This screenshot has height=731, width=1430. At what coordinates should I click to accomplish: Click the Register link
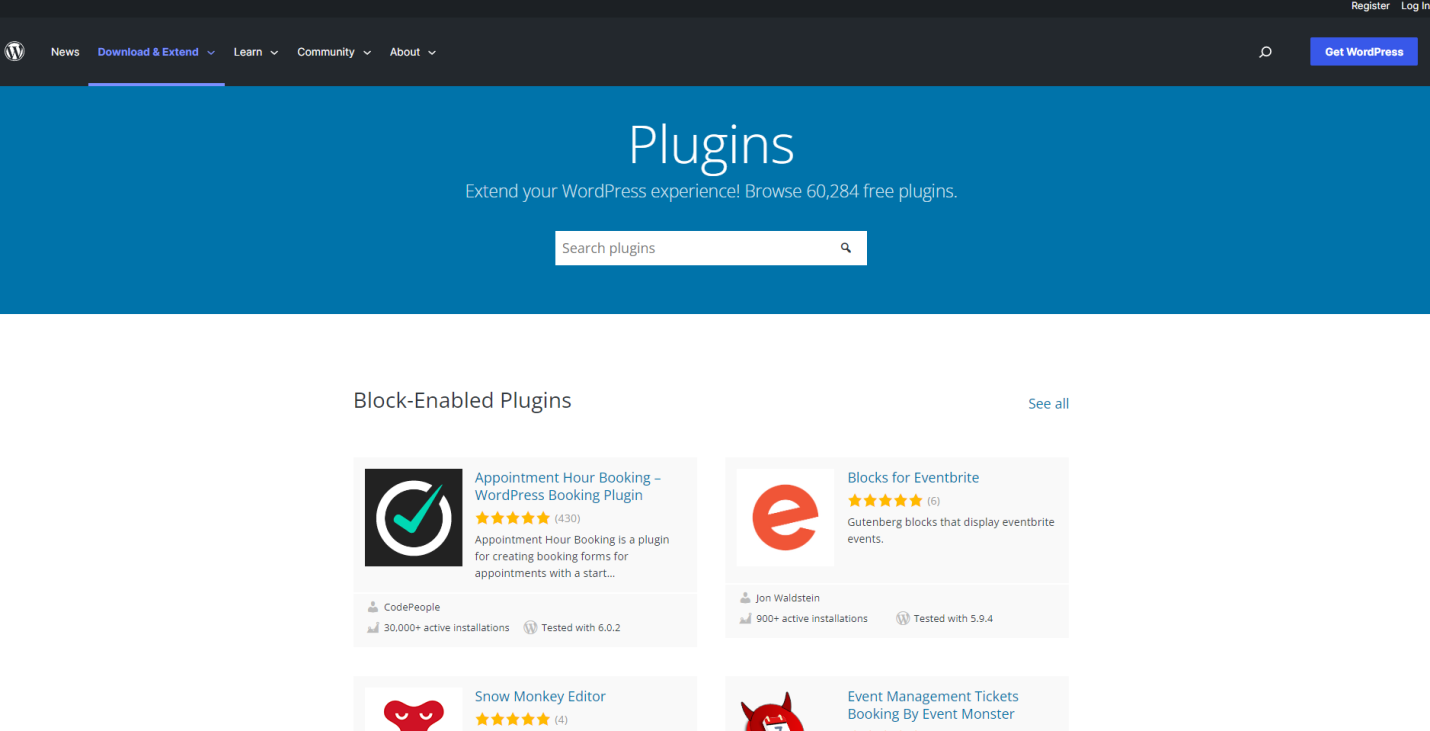tap(1370, 6)
